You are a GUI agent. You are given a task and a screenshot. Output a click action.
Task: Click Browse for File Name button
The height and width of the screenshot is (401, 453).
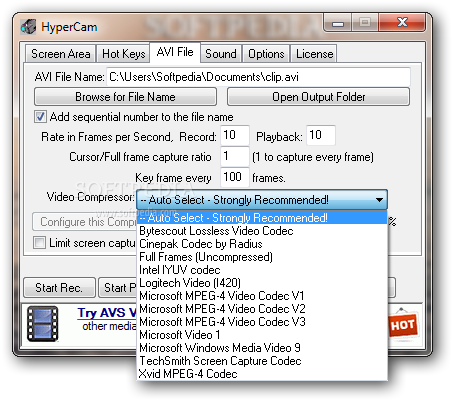coord(125,97)
